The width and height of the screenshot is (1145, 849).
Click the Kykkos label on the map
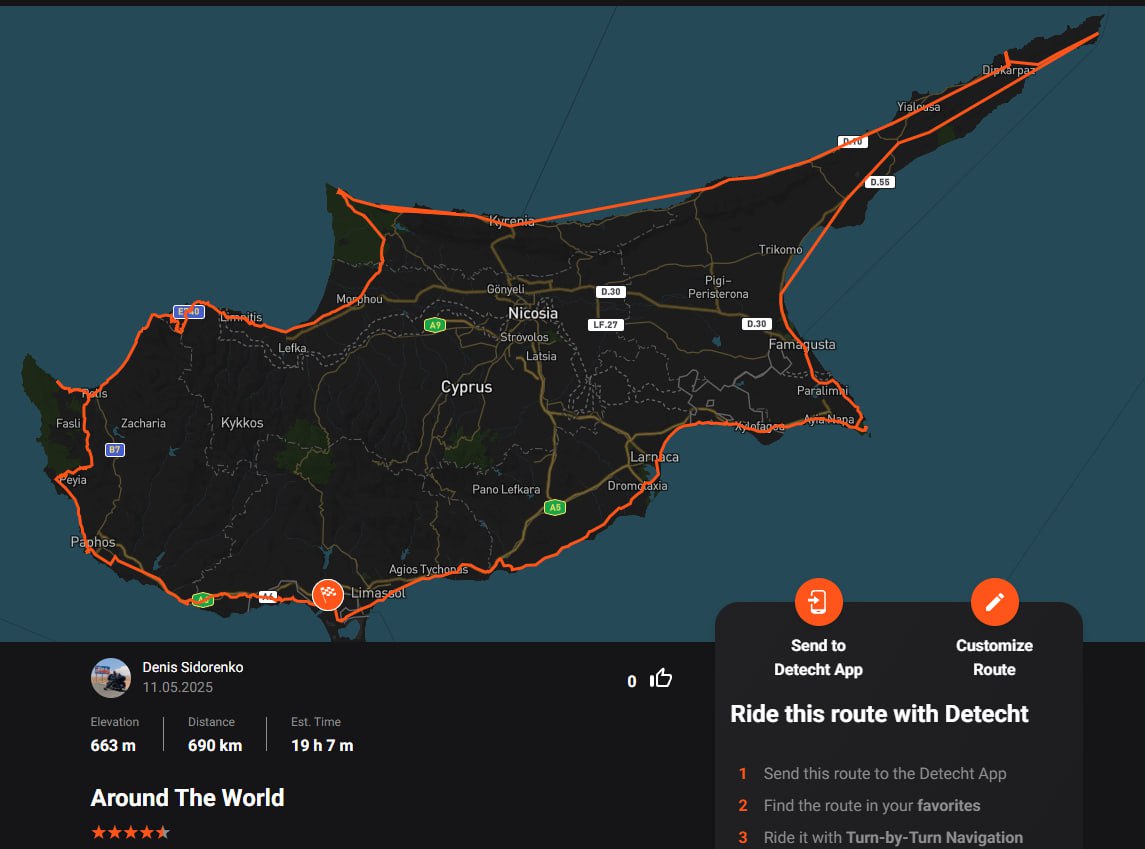242,423
